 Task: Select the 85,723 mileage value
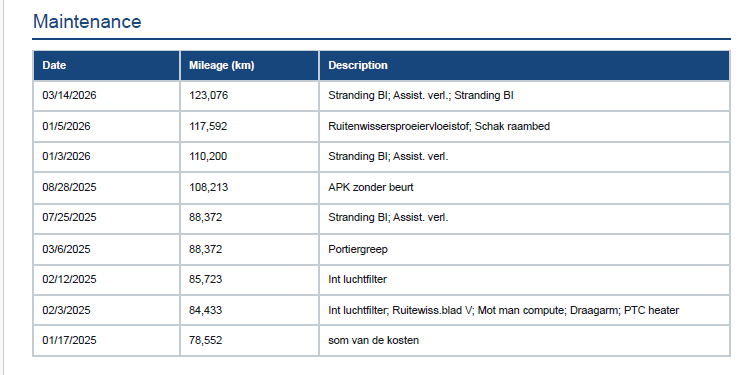pyautogui.click(x=205, y=279)
